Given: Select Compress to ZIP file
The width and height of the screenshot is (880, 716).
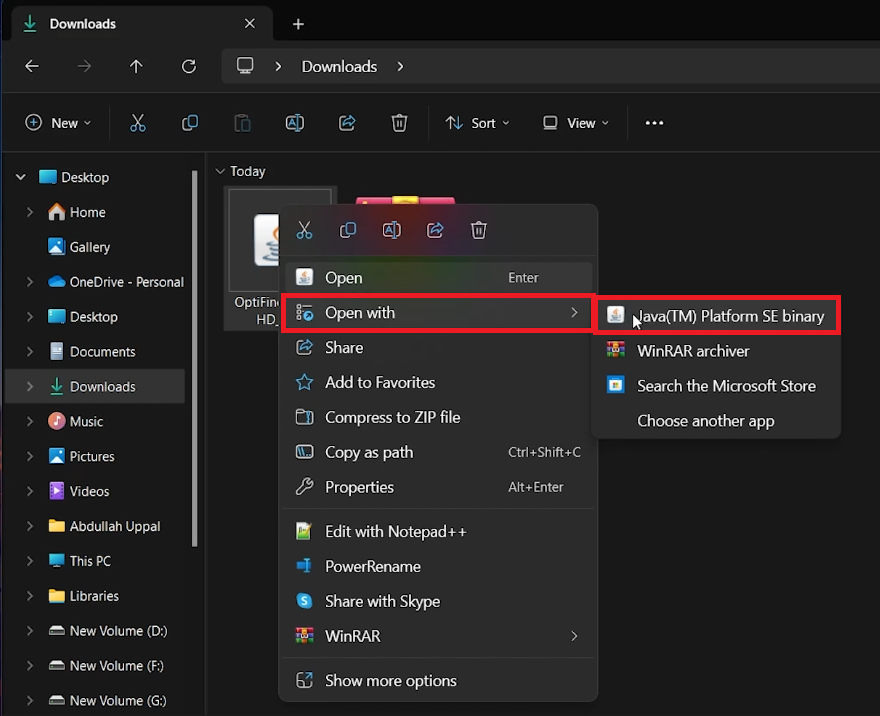Looking at the screenshot, I should [438, 417].
